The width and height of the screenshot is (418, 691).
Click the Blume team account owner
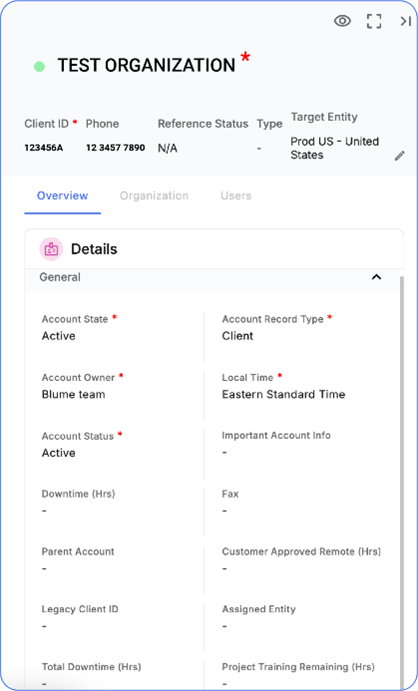(x=74, y=394)
